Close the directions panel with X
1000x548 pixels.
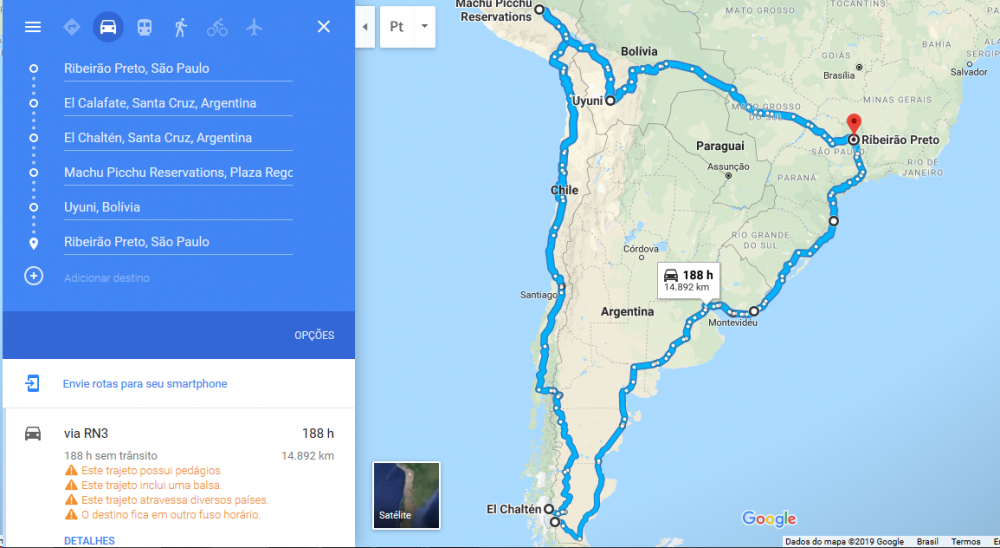click(324, 27)
